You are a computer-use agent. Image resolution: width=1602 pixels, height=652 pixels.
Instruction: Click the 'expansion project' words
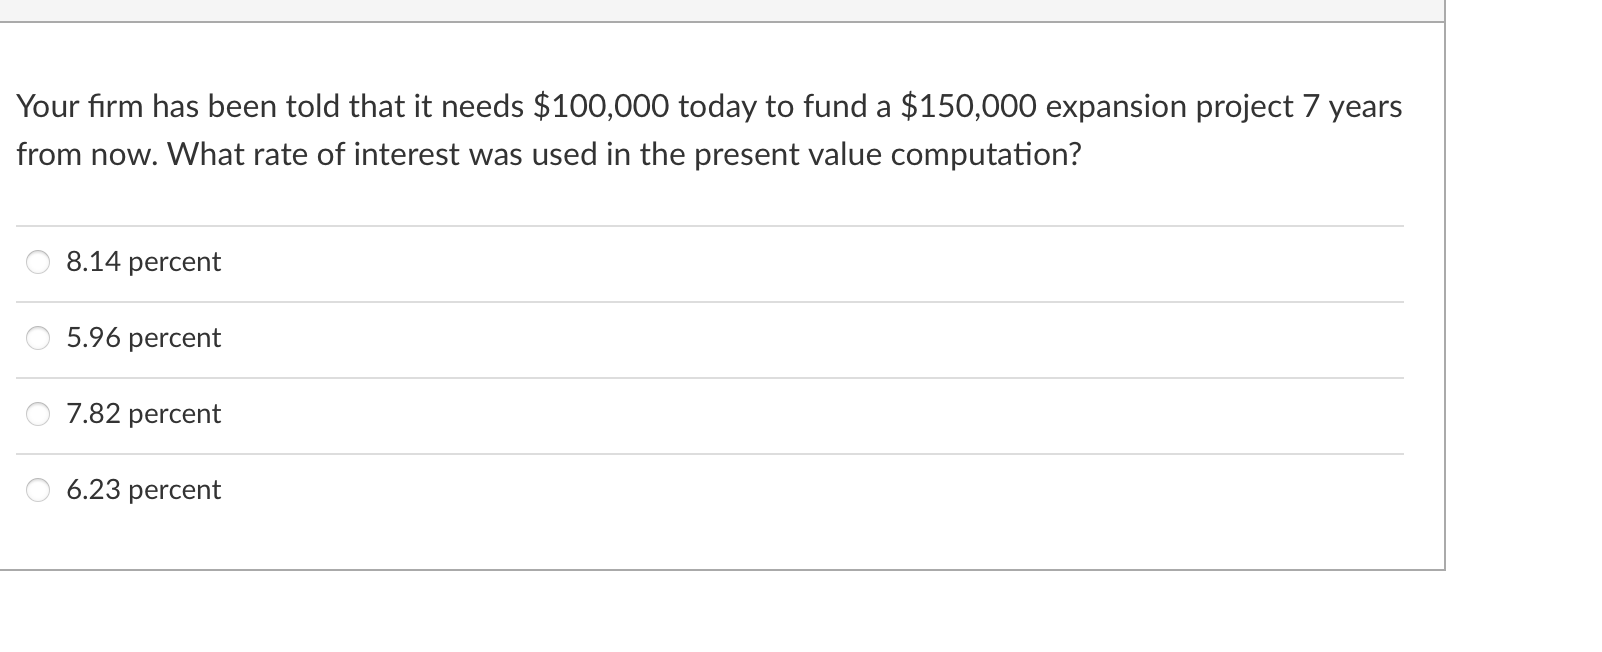click(1170, 107)
